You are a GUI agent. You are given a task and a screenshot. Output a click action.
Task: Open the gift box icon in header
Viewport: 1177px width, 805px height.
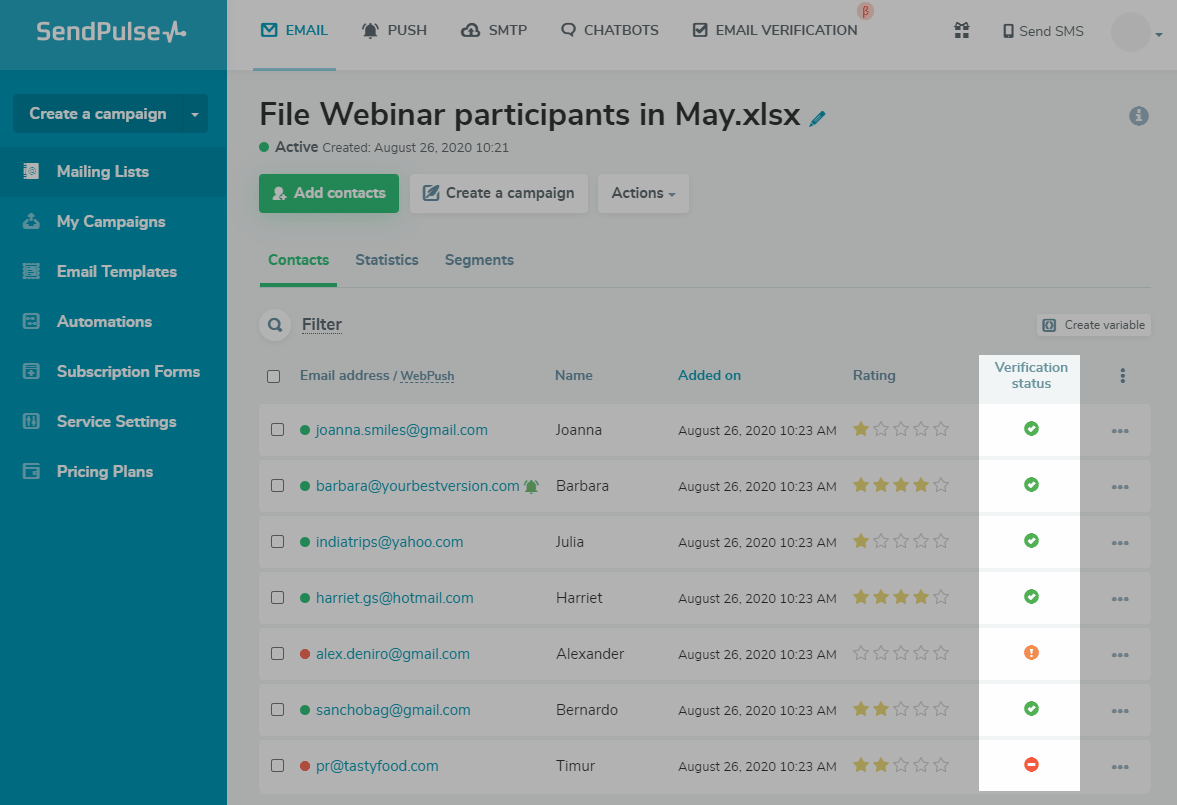tap(962, 31)
